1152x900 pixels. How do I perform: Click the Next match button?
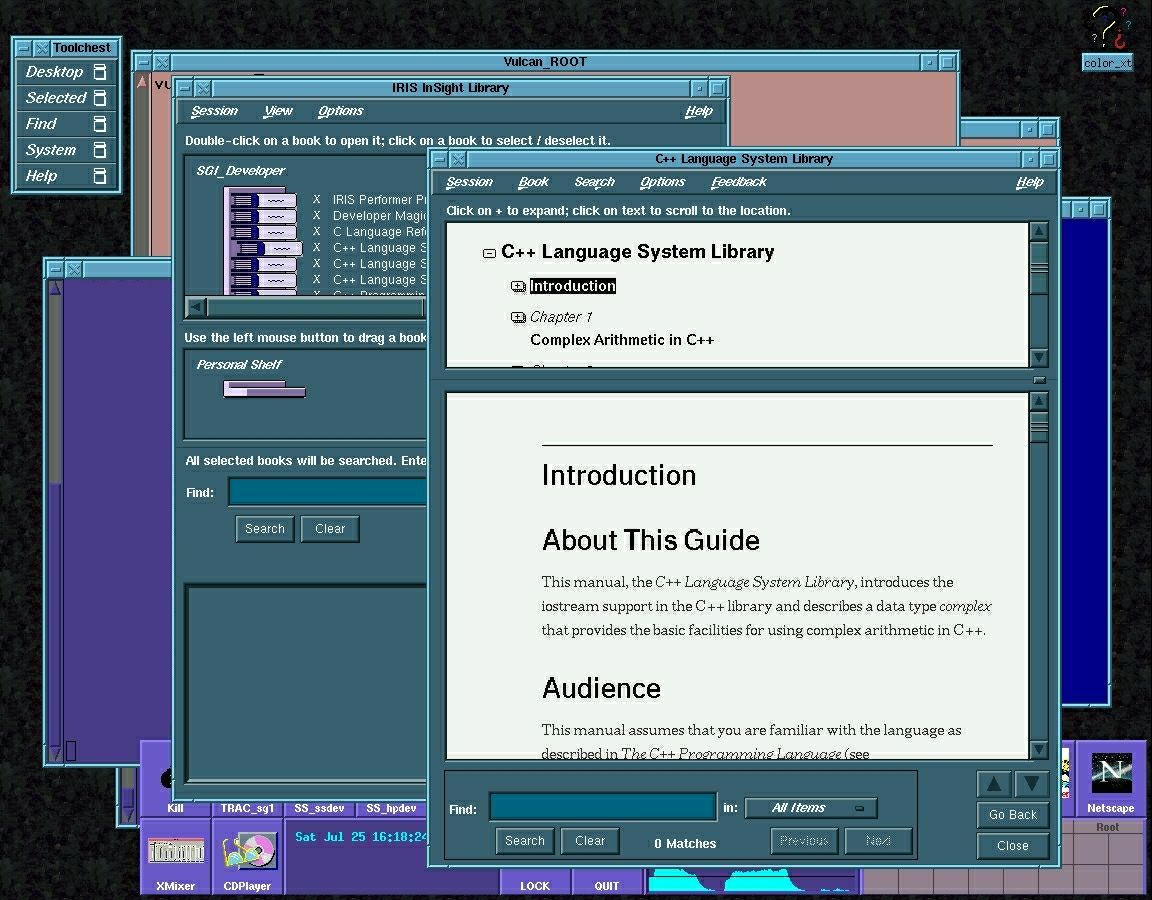(878, 840)
